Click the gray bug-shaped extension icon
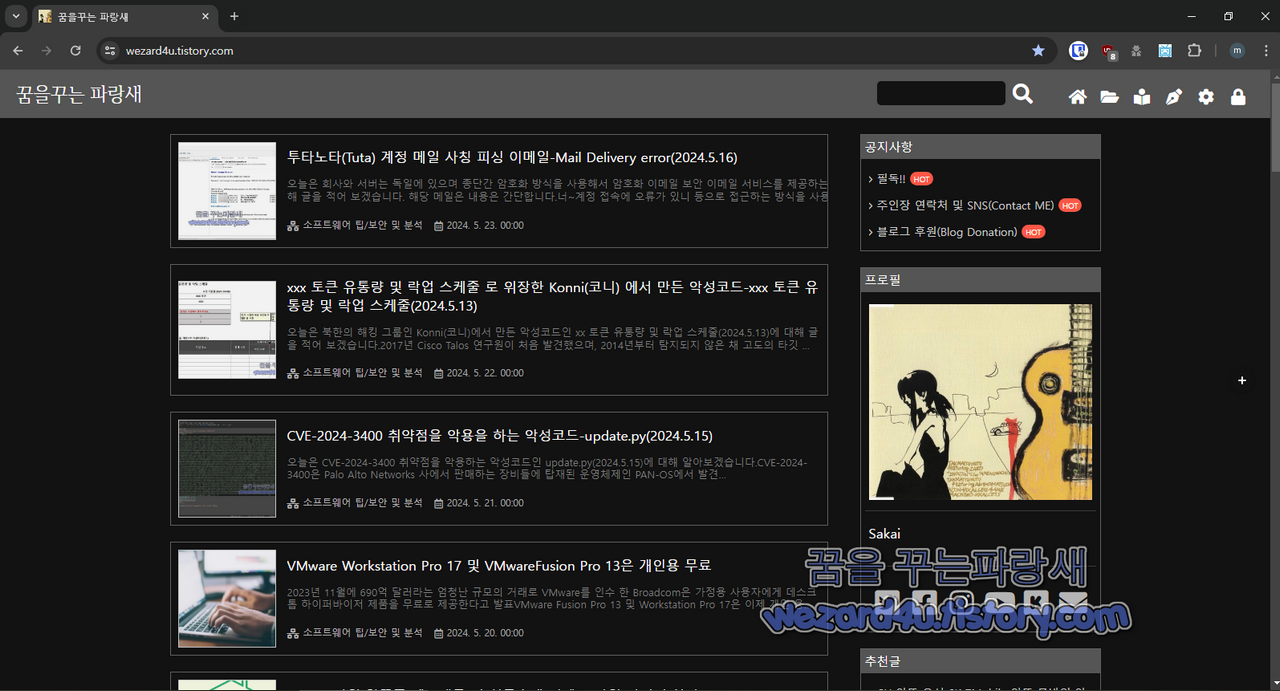This screenshot has height=691, width=1280. [x=1136, y=51]
